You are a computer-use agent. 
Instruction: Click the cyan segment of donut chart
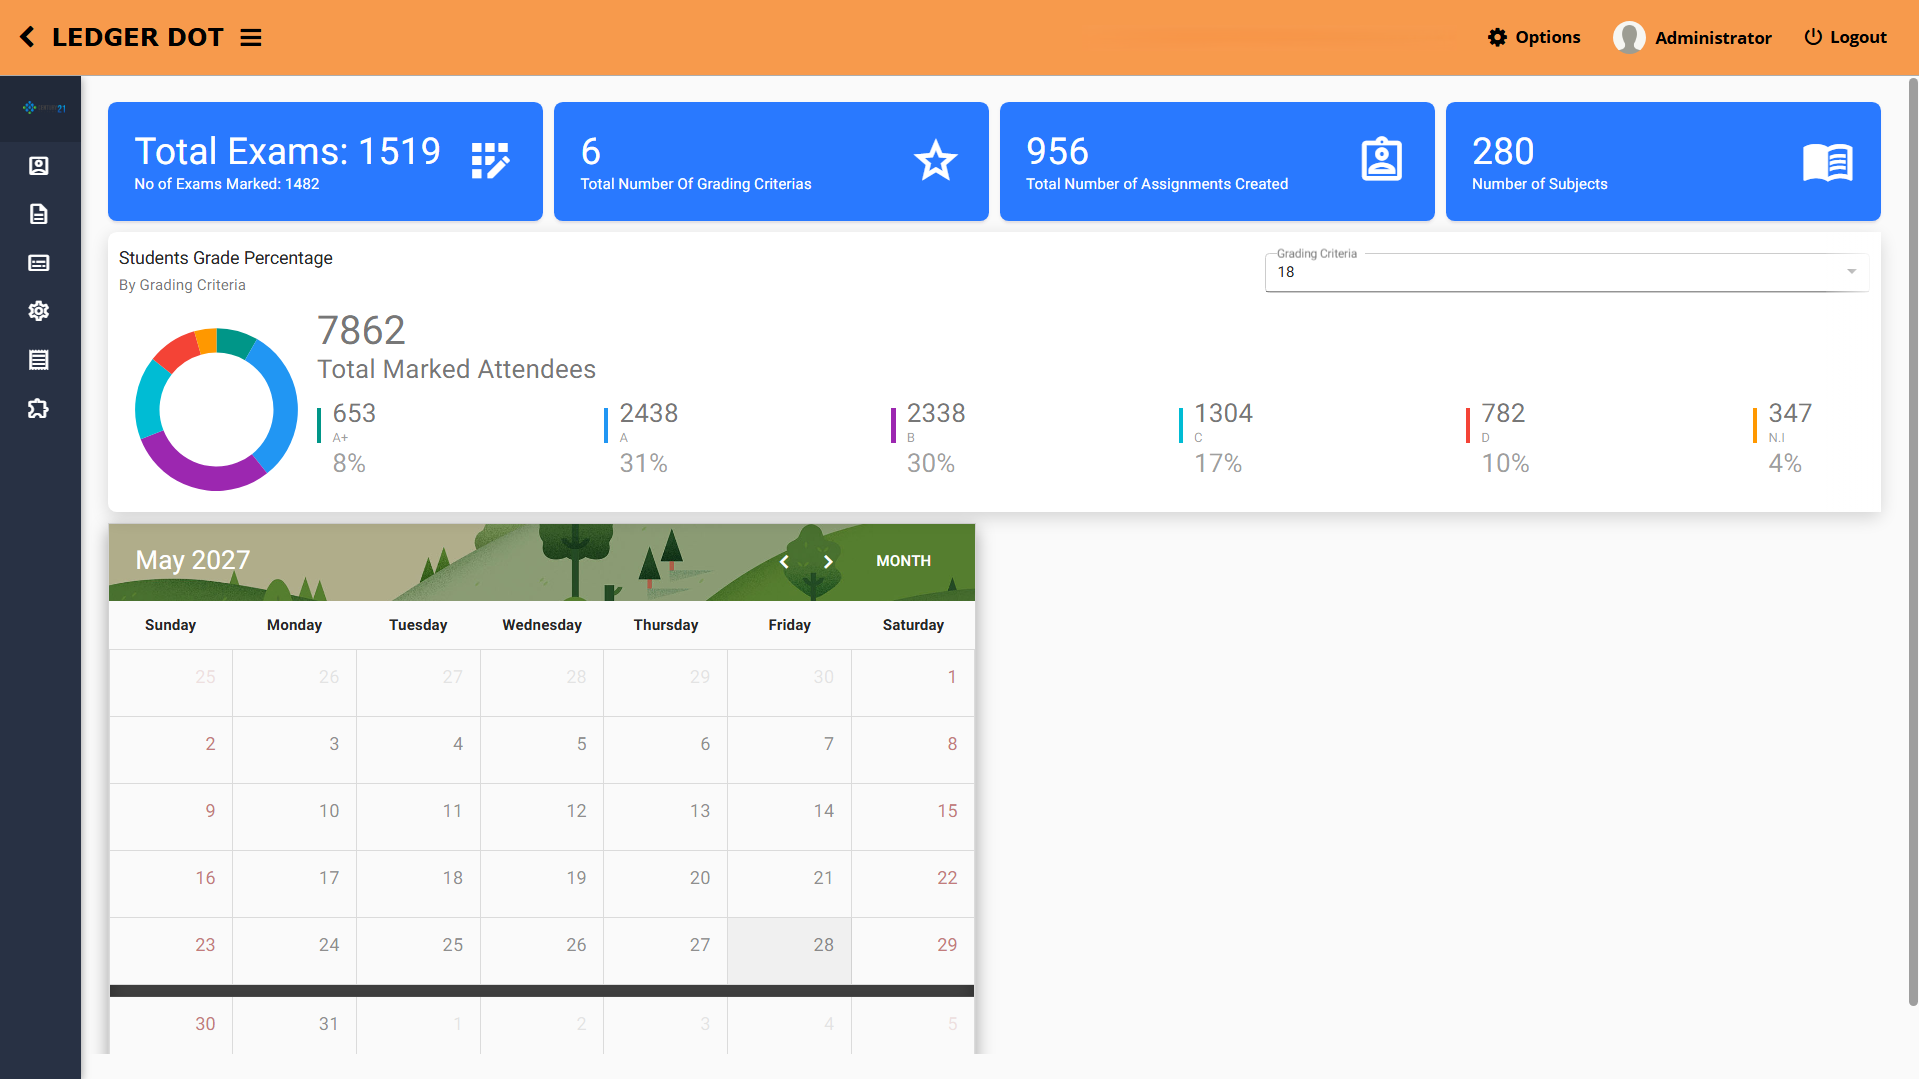click(x=150, y=400)
